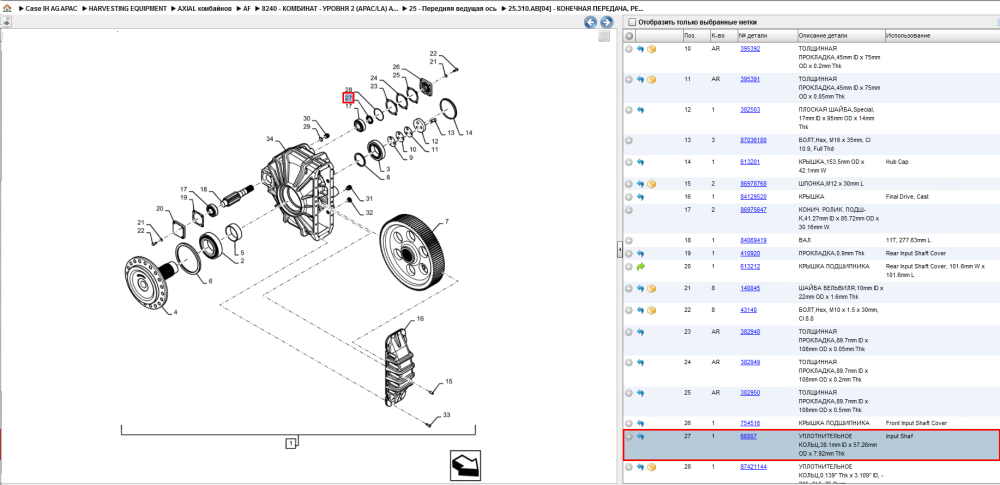Go to previous diagram with left arrow
1000x485 pixels.
[x=591, y=22]
